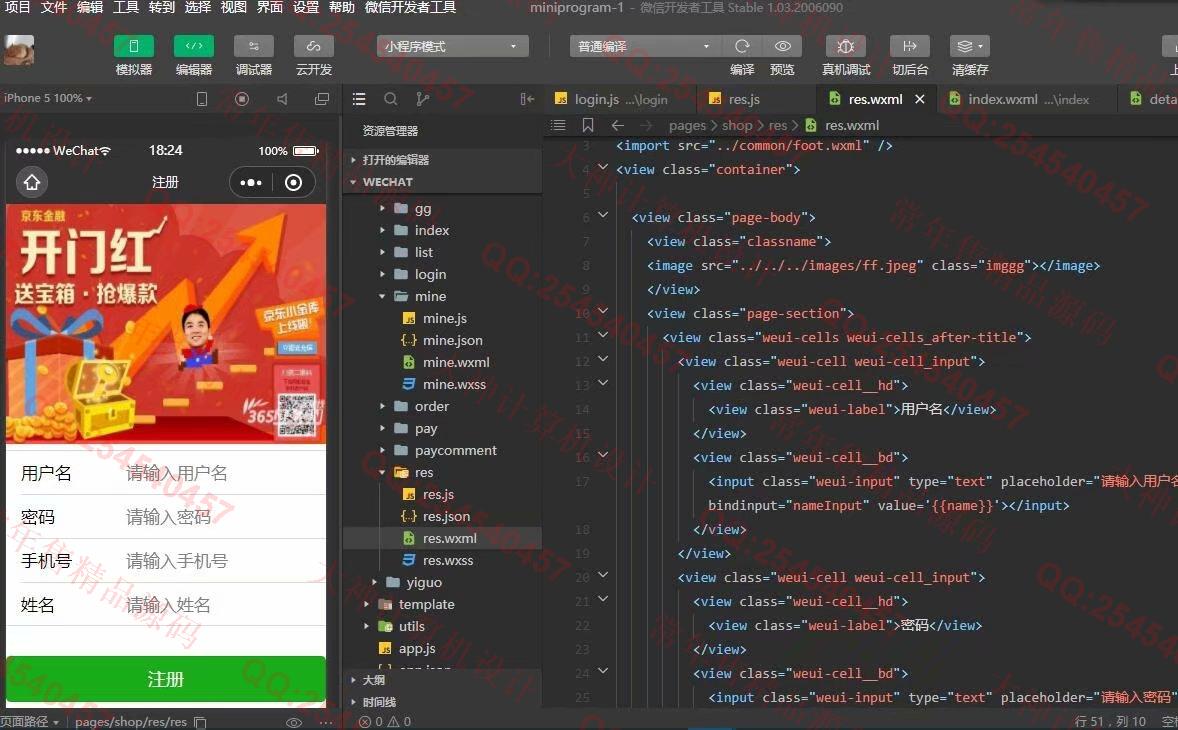Screen dimensions: 1178x730
Task: Open 云开发 cloud development
Action: 314,47
